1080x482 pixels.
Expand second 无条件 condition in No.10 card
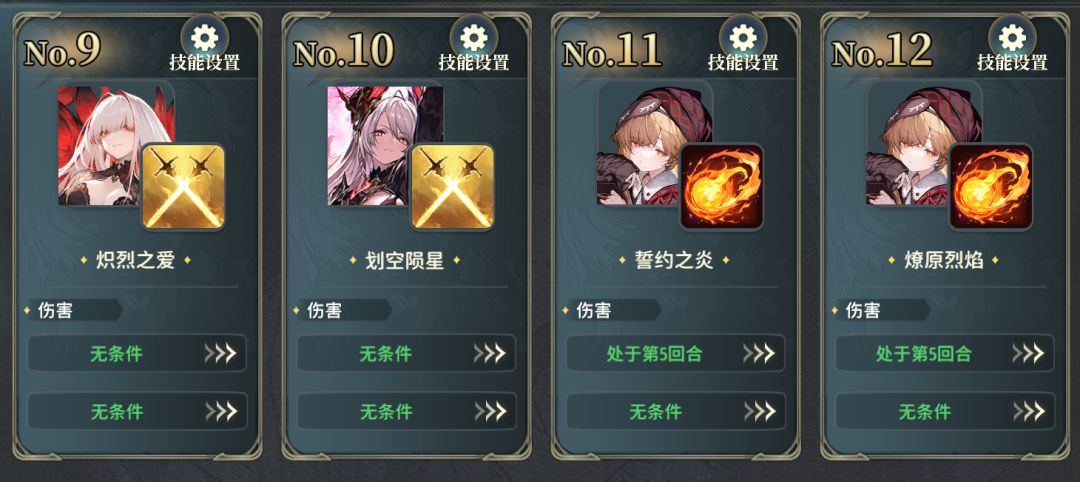(x=406, y=411)
